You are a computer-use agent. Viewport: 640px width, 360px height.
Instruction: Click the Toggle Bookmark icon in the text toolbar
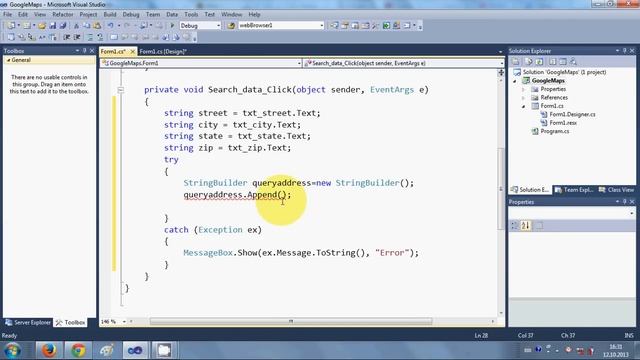click(114, 38)
